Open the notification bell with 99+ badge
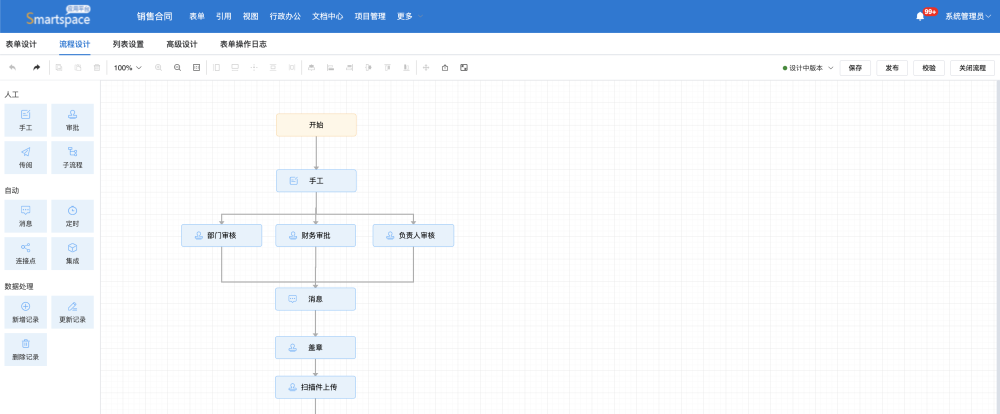The width and height of the screenshot is (1000, 414). point(920,16)
